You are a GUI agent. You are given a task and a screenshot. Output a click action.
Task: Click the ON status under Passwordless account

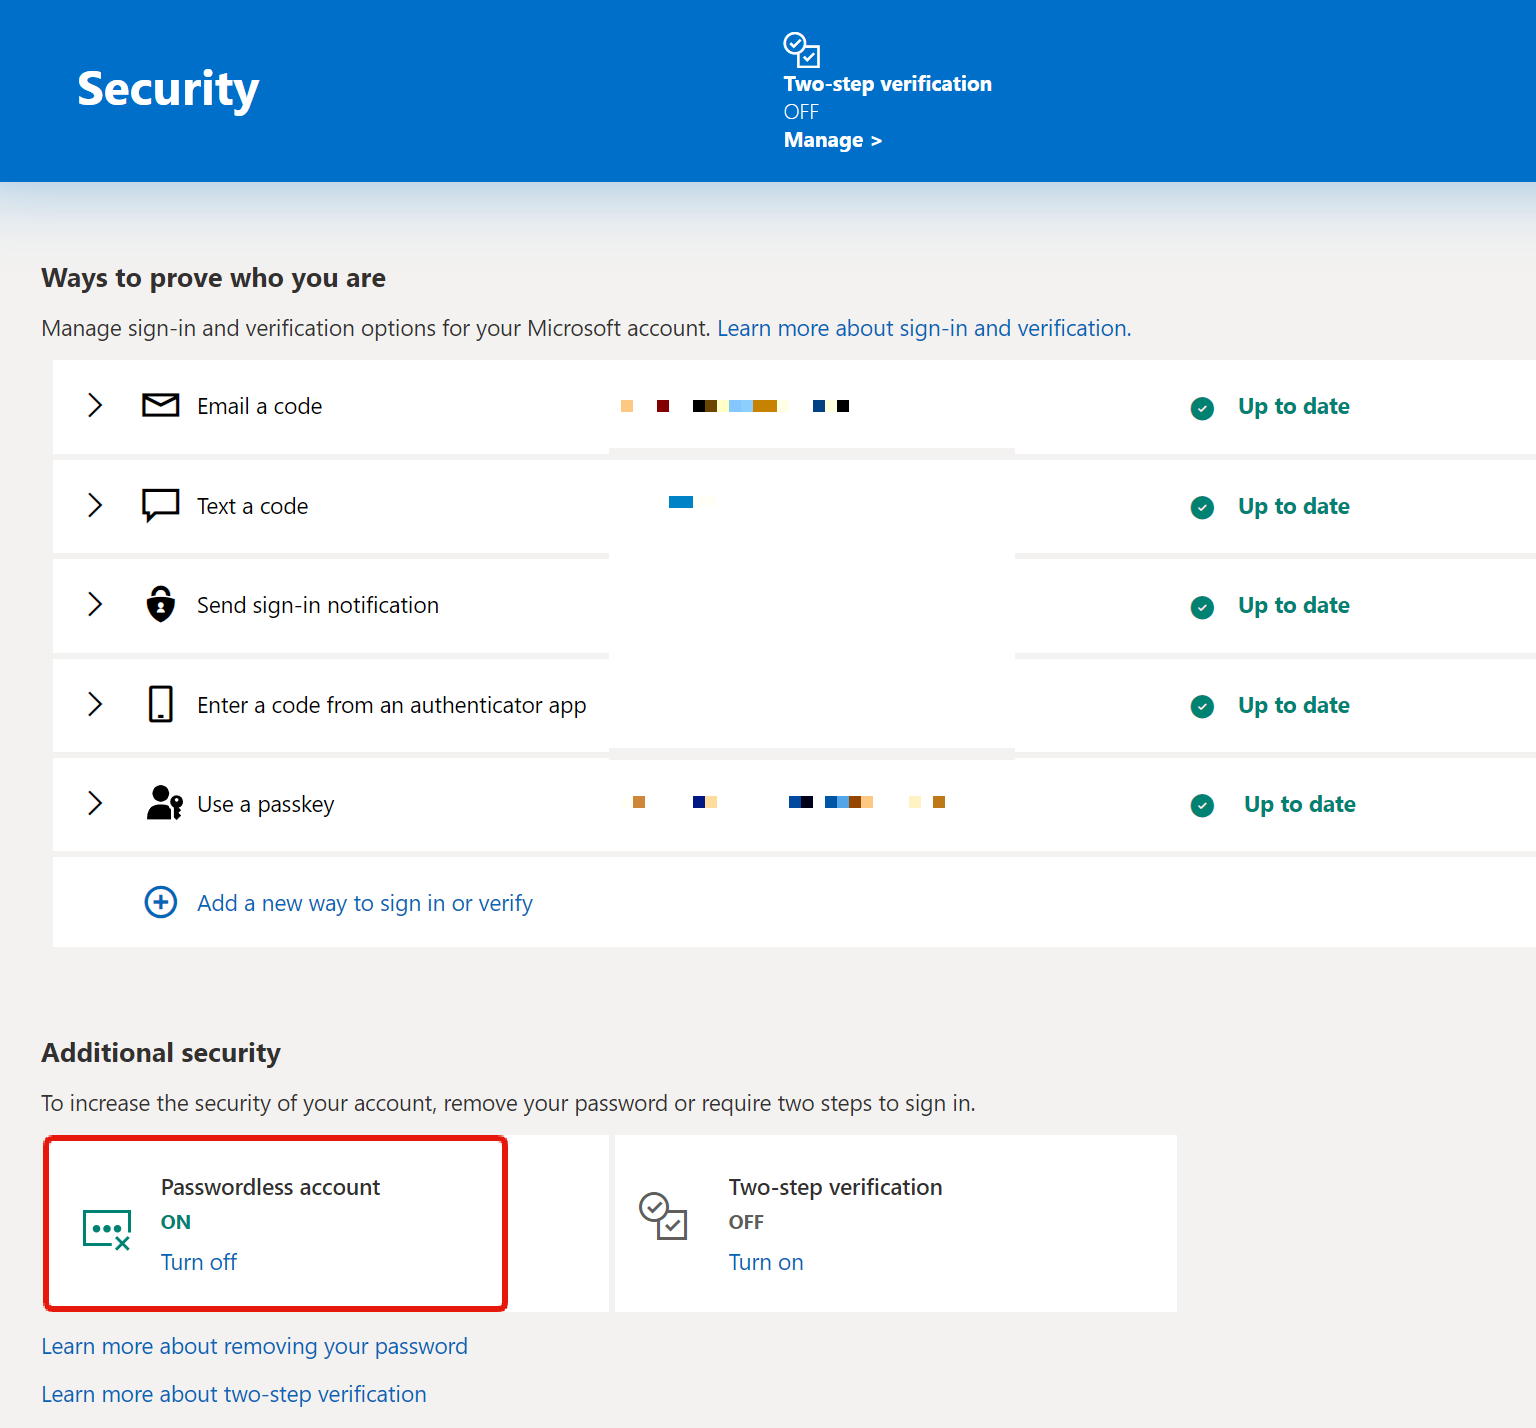pos(176,1222)
